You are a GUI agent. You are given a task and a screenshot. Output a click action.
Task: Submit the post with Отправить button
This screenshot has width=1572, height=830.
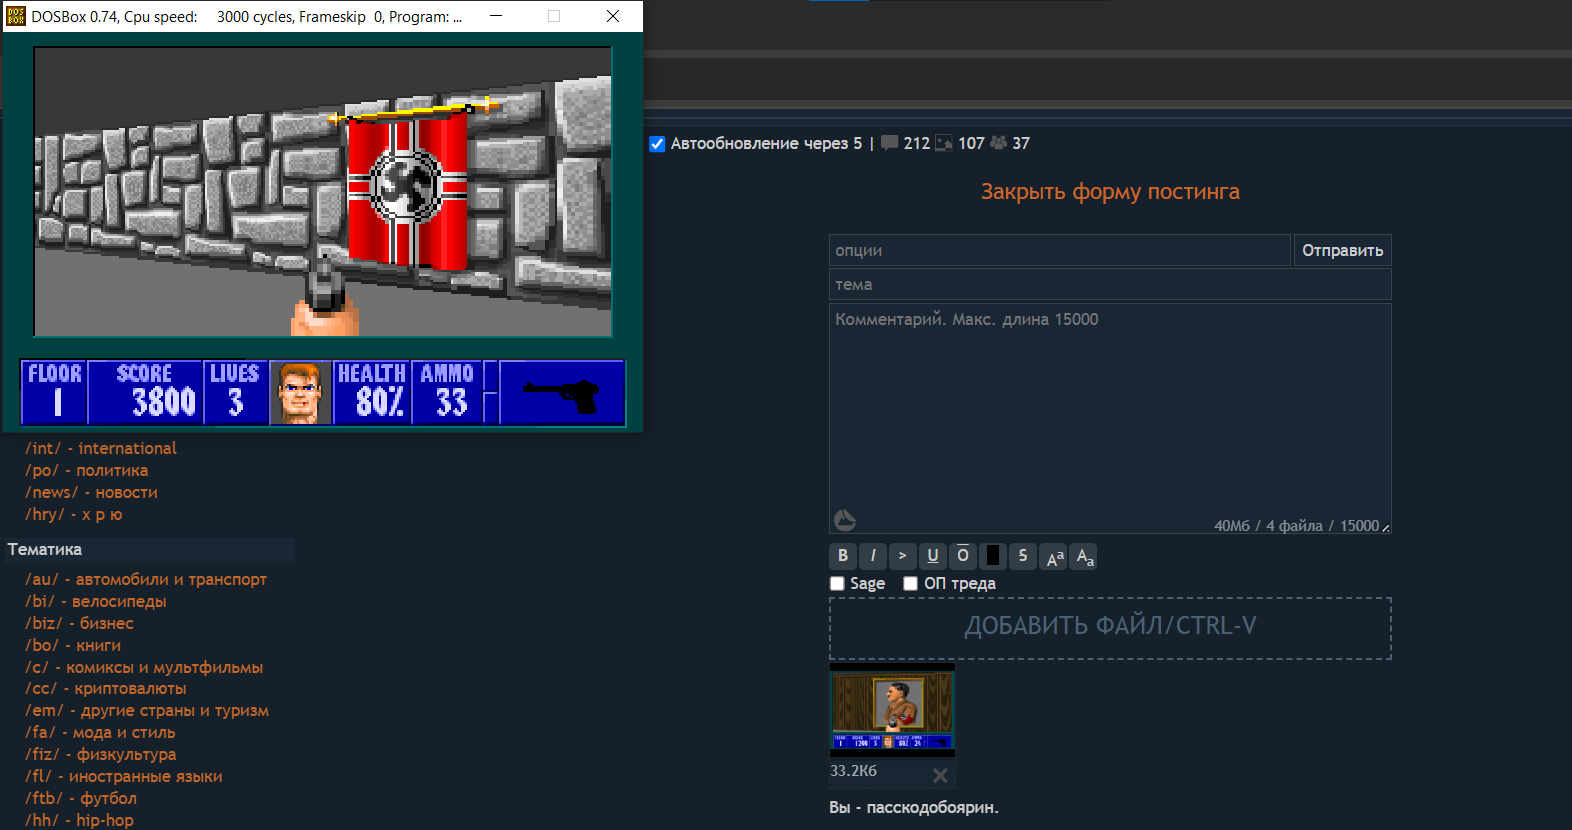1342,250
